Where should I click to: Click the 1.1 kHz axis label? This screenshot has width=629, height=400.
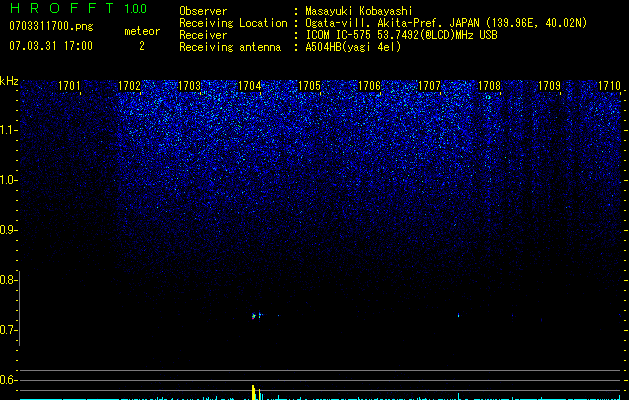click(8, 130)
